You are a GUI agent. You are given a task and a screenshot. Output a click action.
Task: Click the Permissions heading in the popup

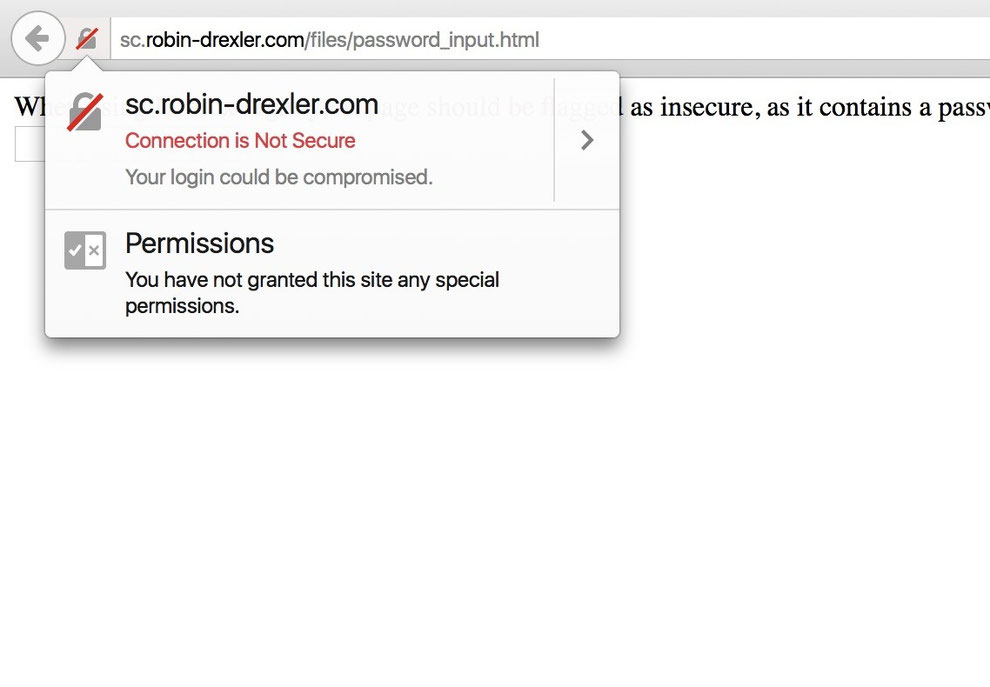point(199,243)
